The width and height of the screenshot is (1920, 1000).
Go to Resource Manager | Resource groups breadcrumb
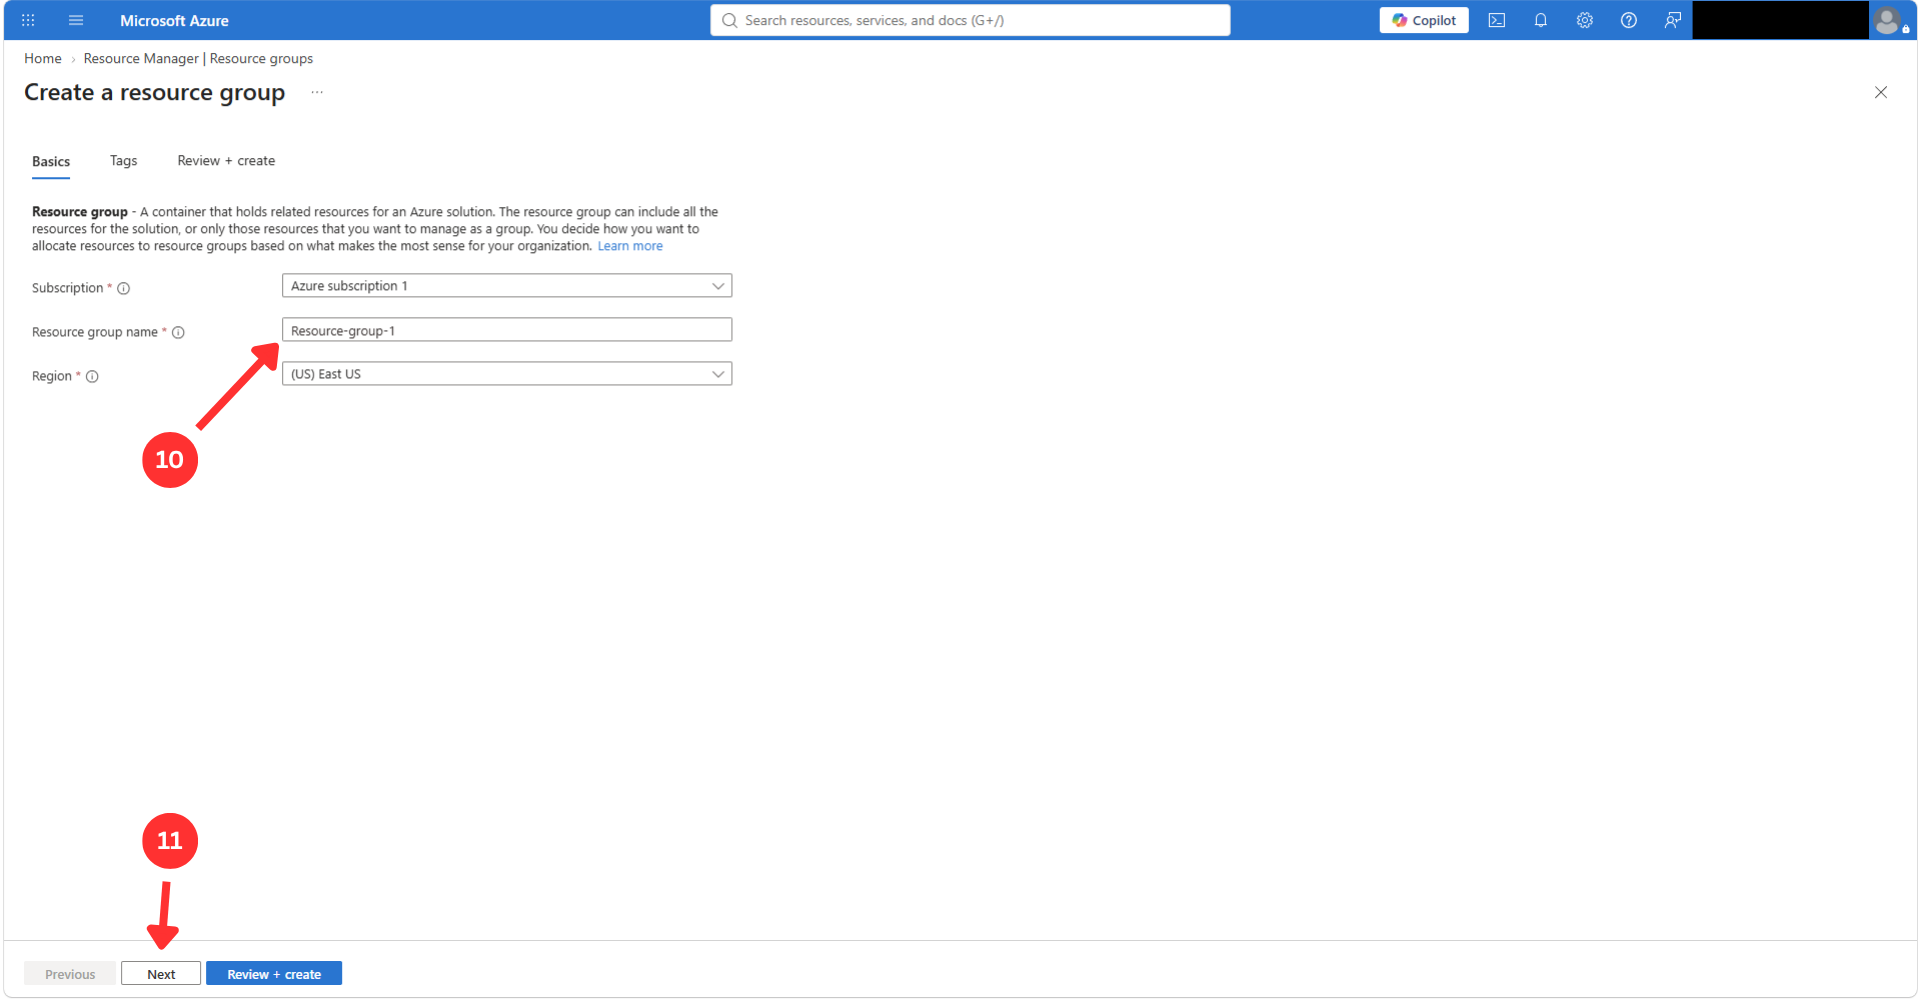198,59
